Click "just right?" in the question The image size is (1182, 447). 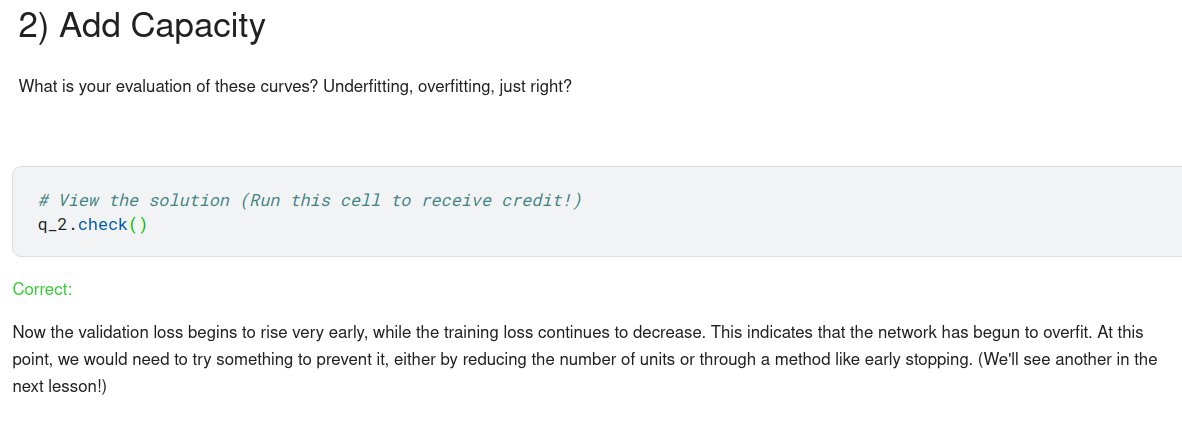click(x=536, y=86)
